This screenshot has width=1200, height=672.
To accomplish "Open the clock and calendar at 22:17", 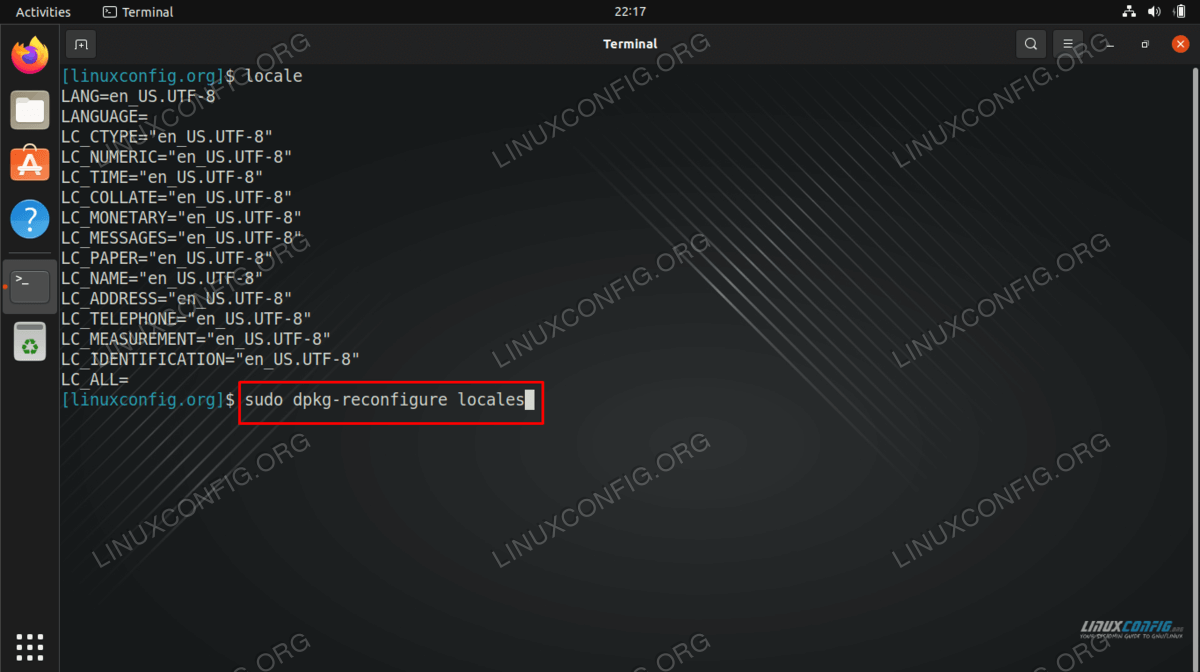I will (631, 12).
